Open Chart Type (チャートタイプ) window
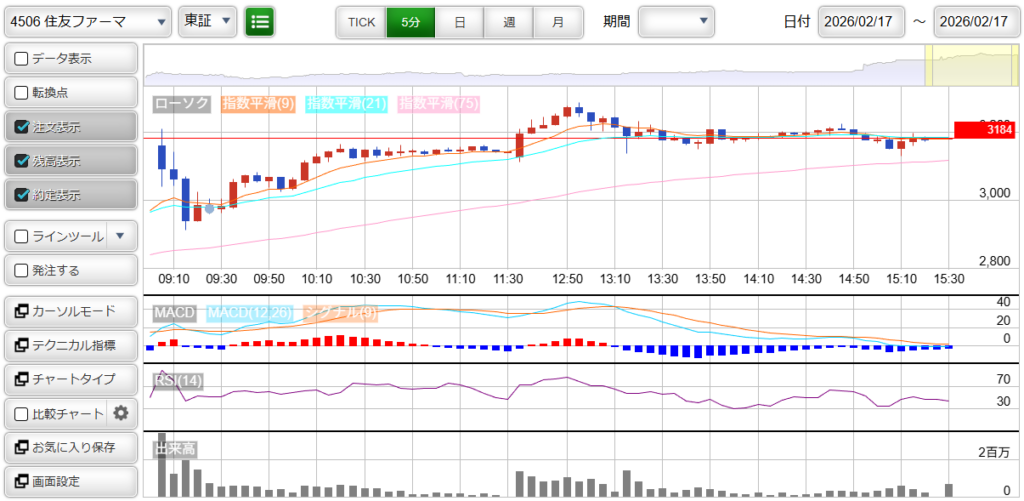This screenshot has height=501, width=1024. pos(70,379)
